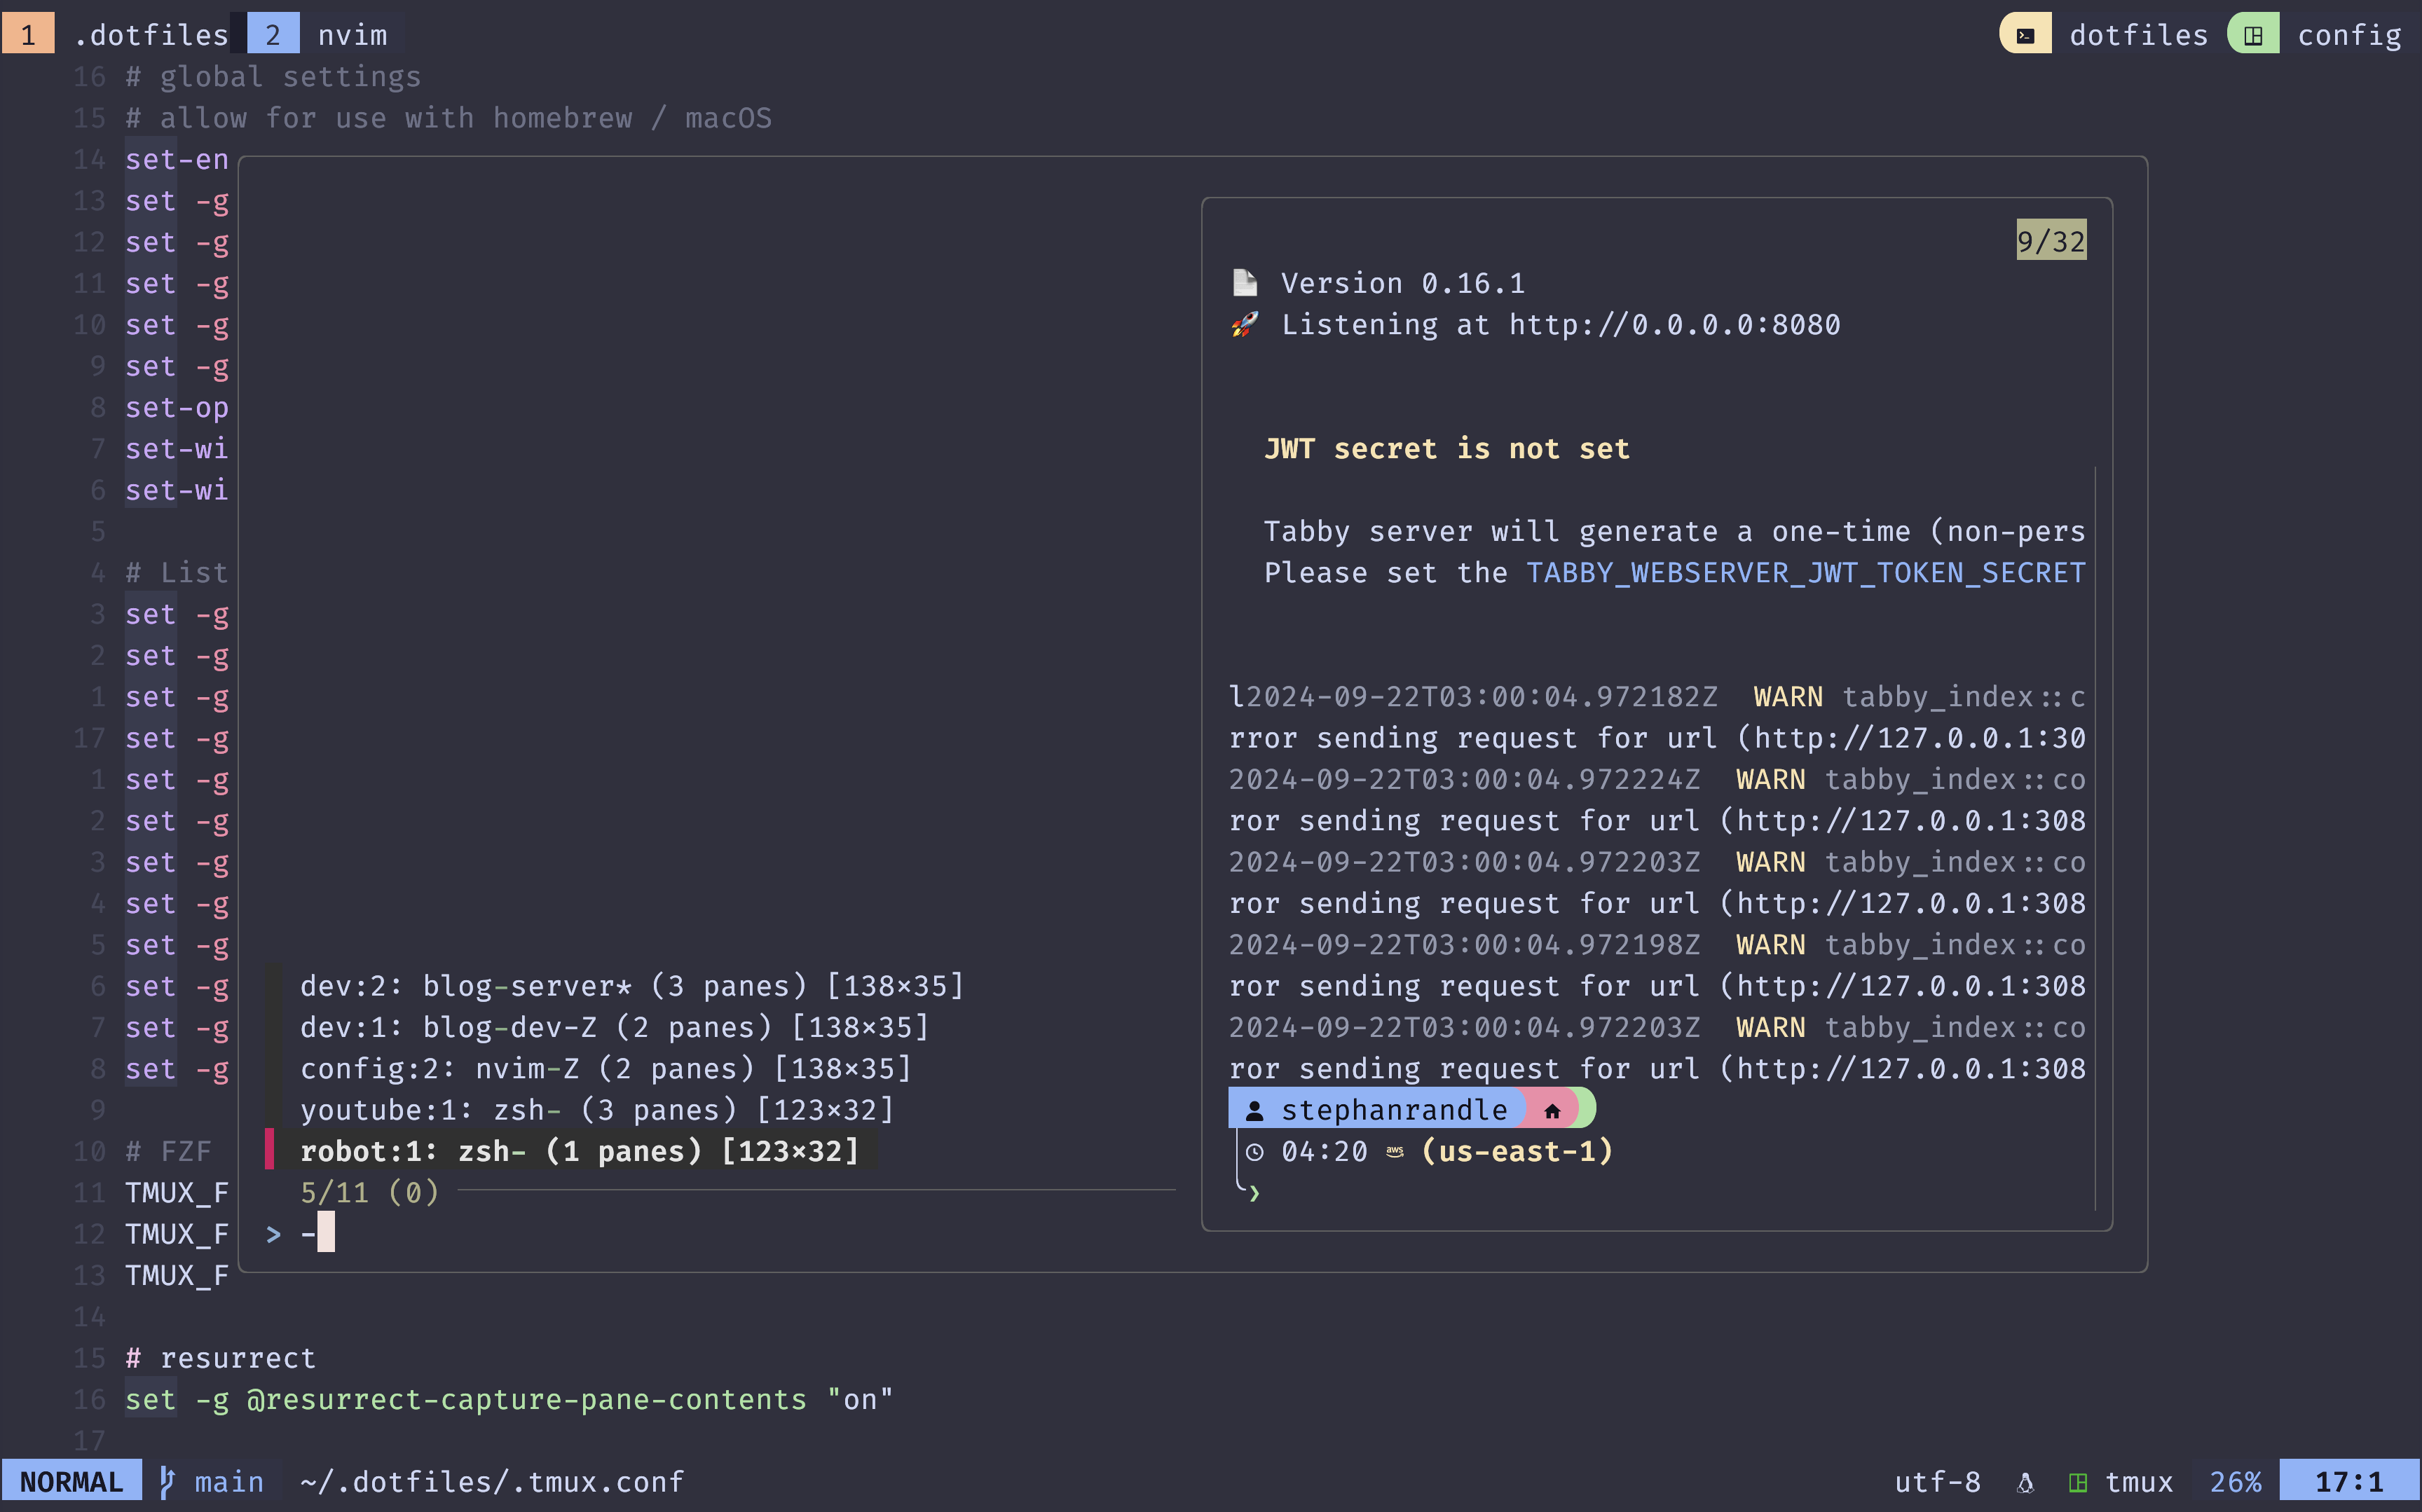Click the main branch name
This screenshot has width=2422, height=1512.
[x=229, y=1482]
